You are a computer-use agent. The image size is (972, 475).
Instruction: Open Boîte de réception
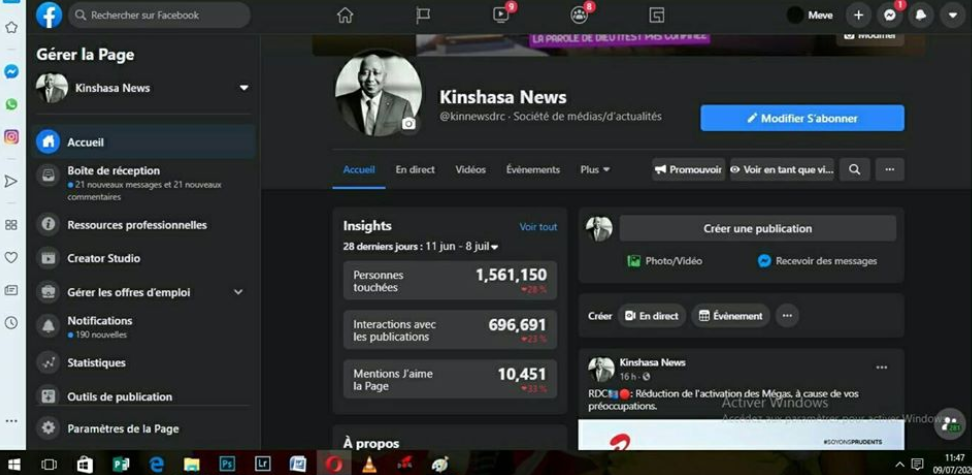tap(143, 183)
